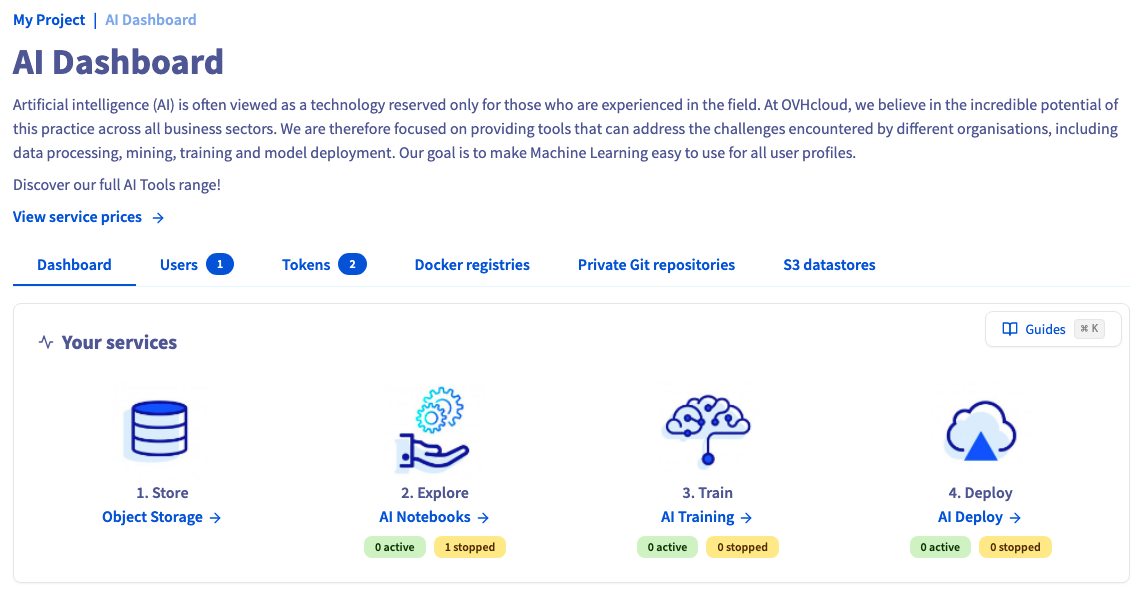The width and height of the screenshot is (1139, 589).
Task: Click the Store database icon
Action: pos(158,431)
